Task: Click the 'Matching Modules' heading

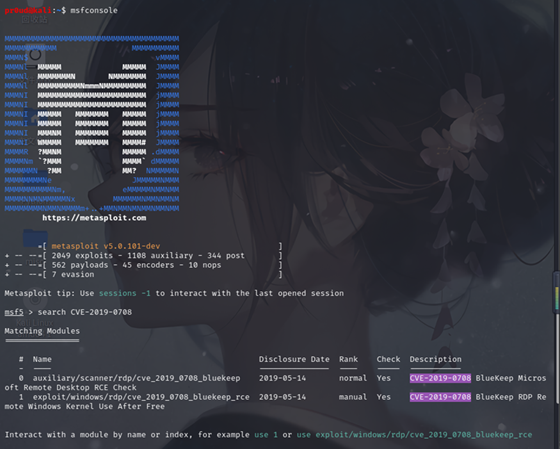Action: pyautogui.click(x=42, y=331)
